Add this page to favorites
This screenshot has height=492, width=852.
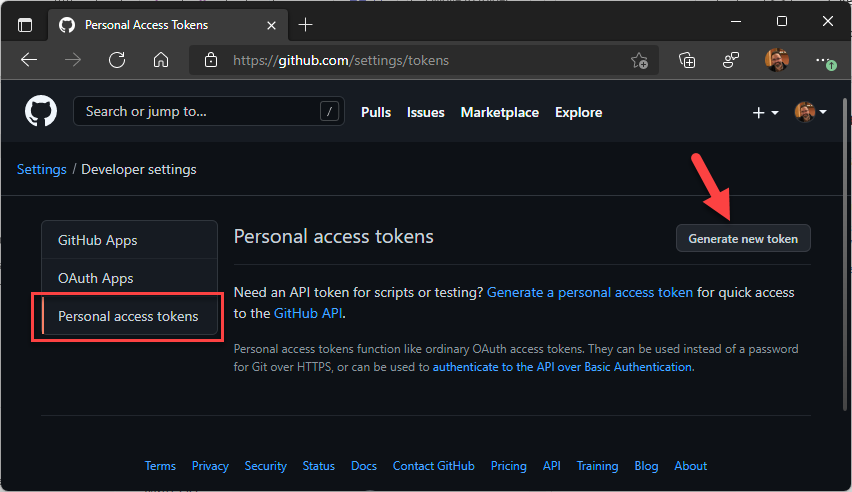click(639, 60)
